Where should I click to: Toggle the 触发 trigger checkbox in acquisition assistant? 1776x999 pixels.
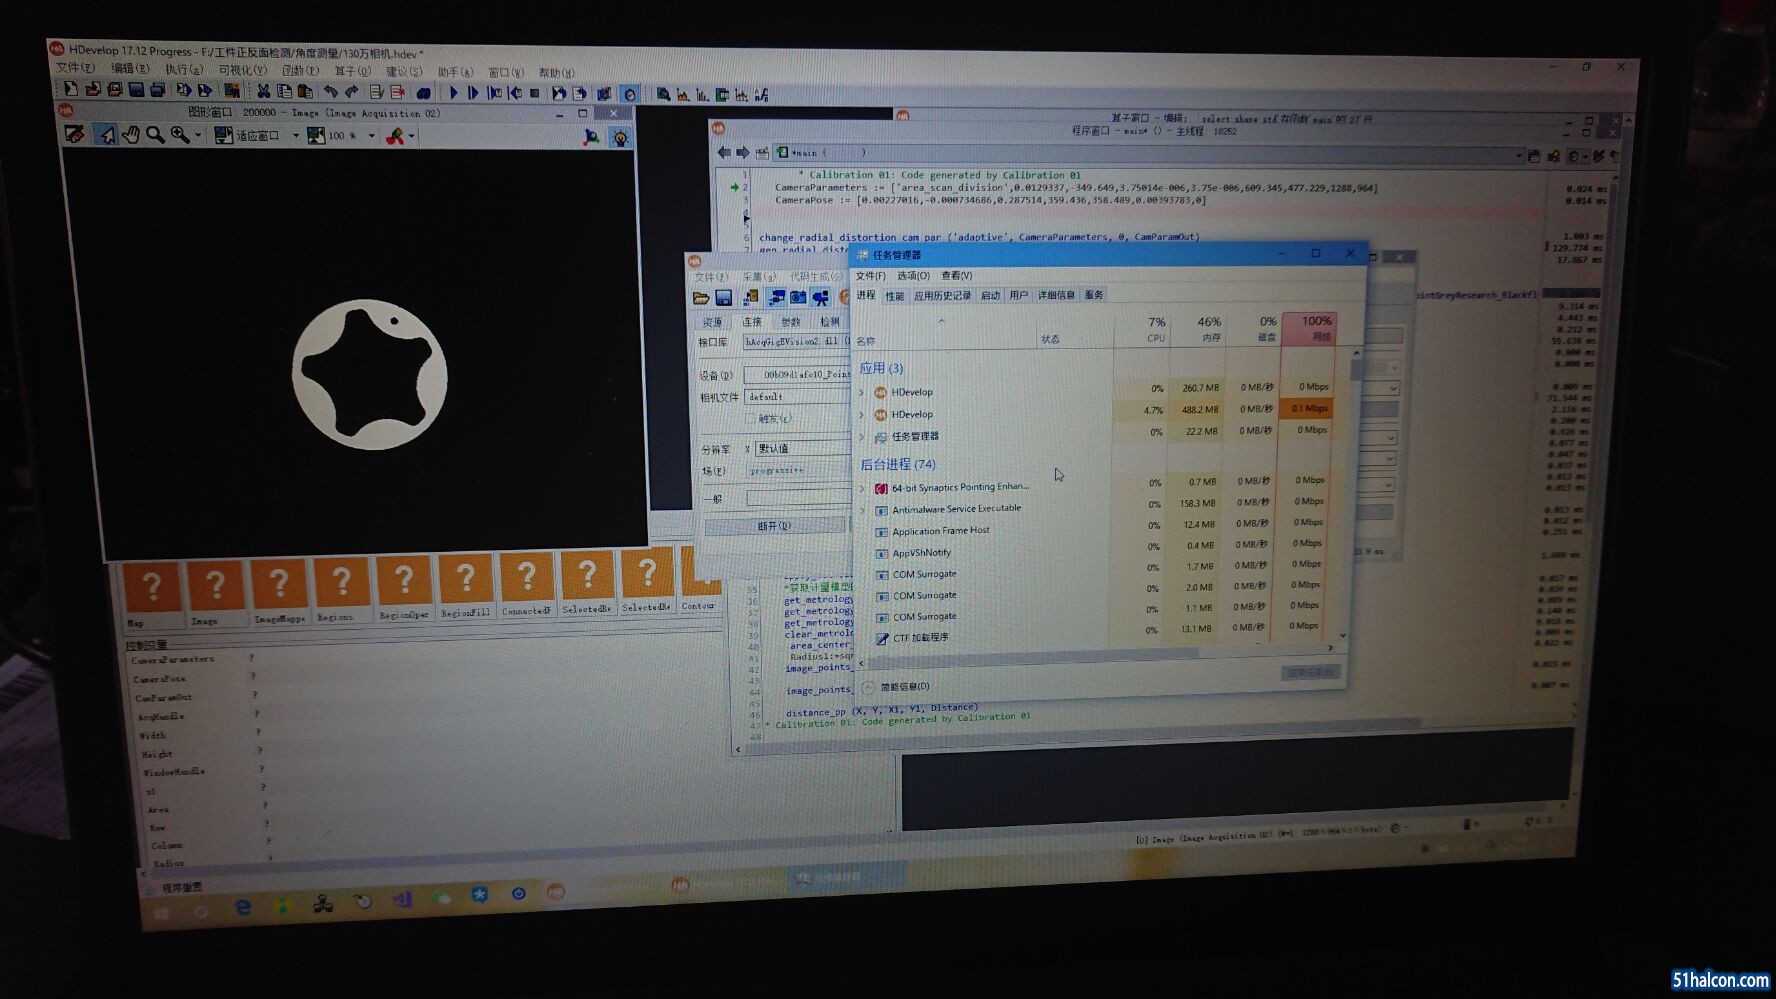749,419
